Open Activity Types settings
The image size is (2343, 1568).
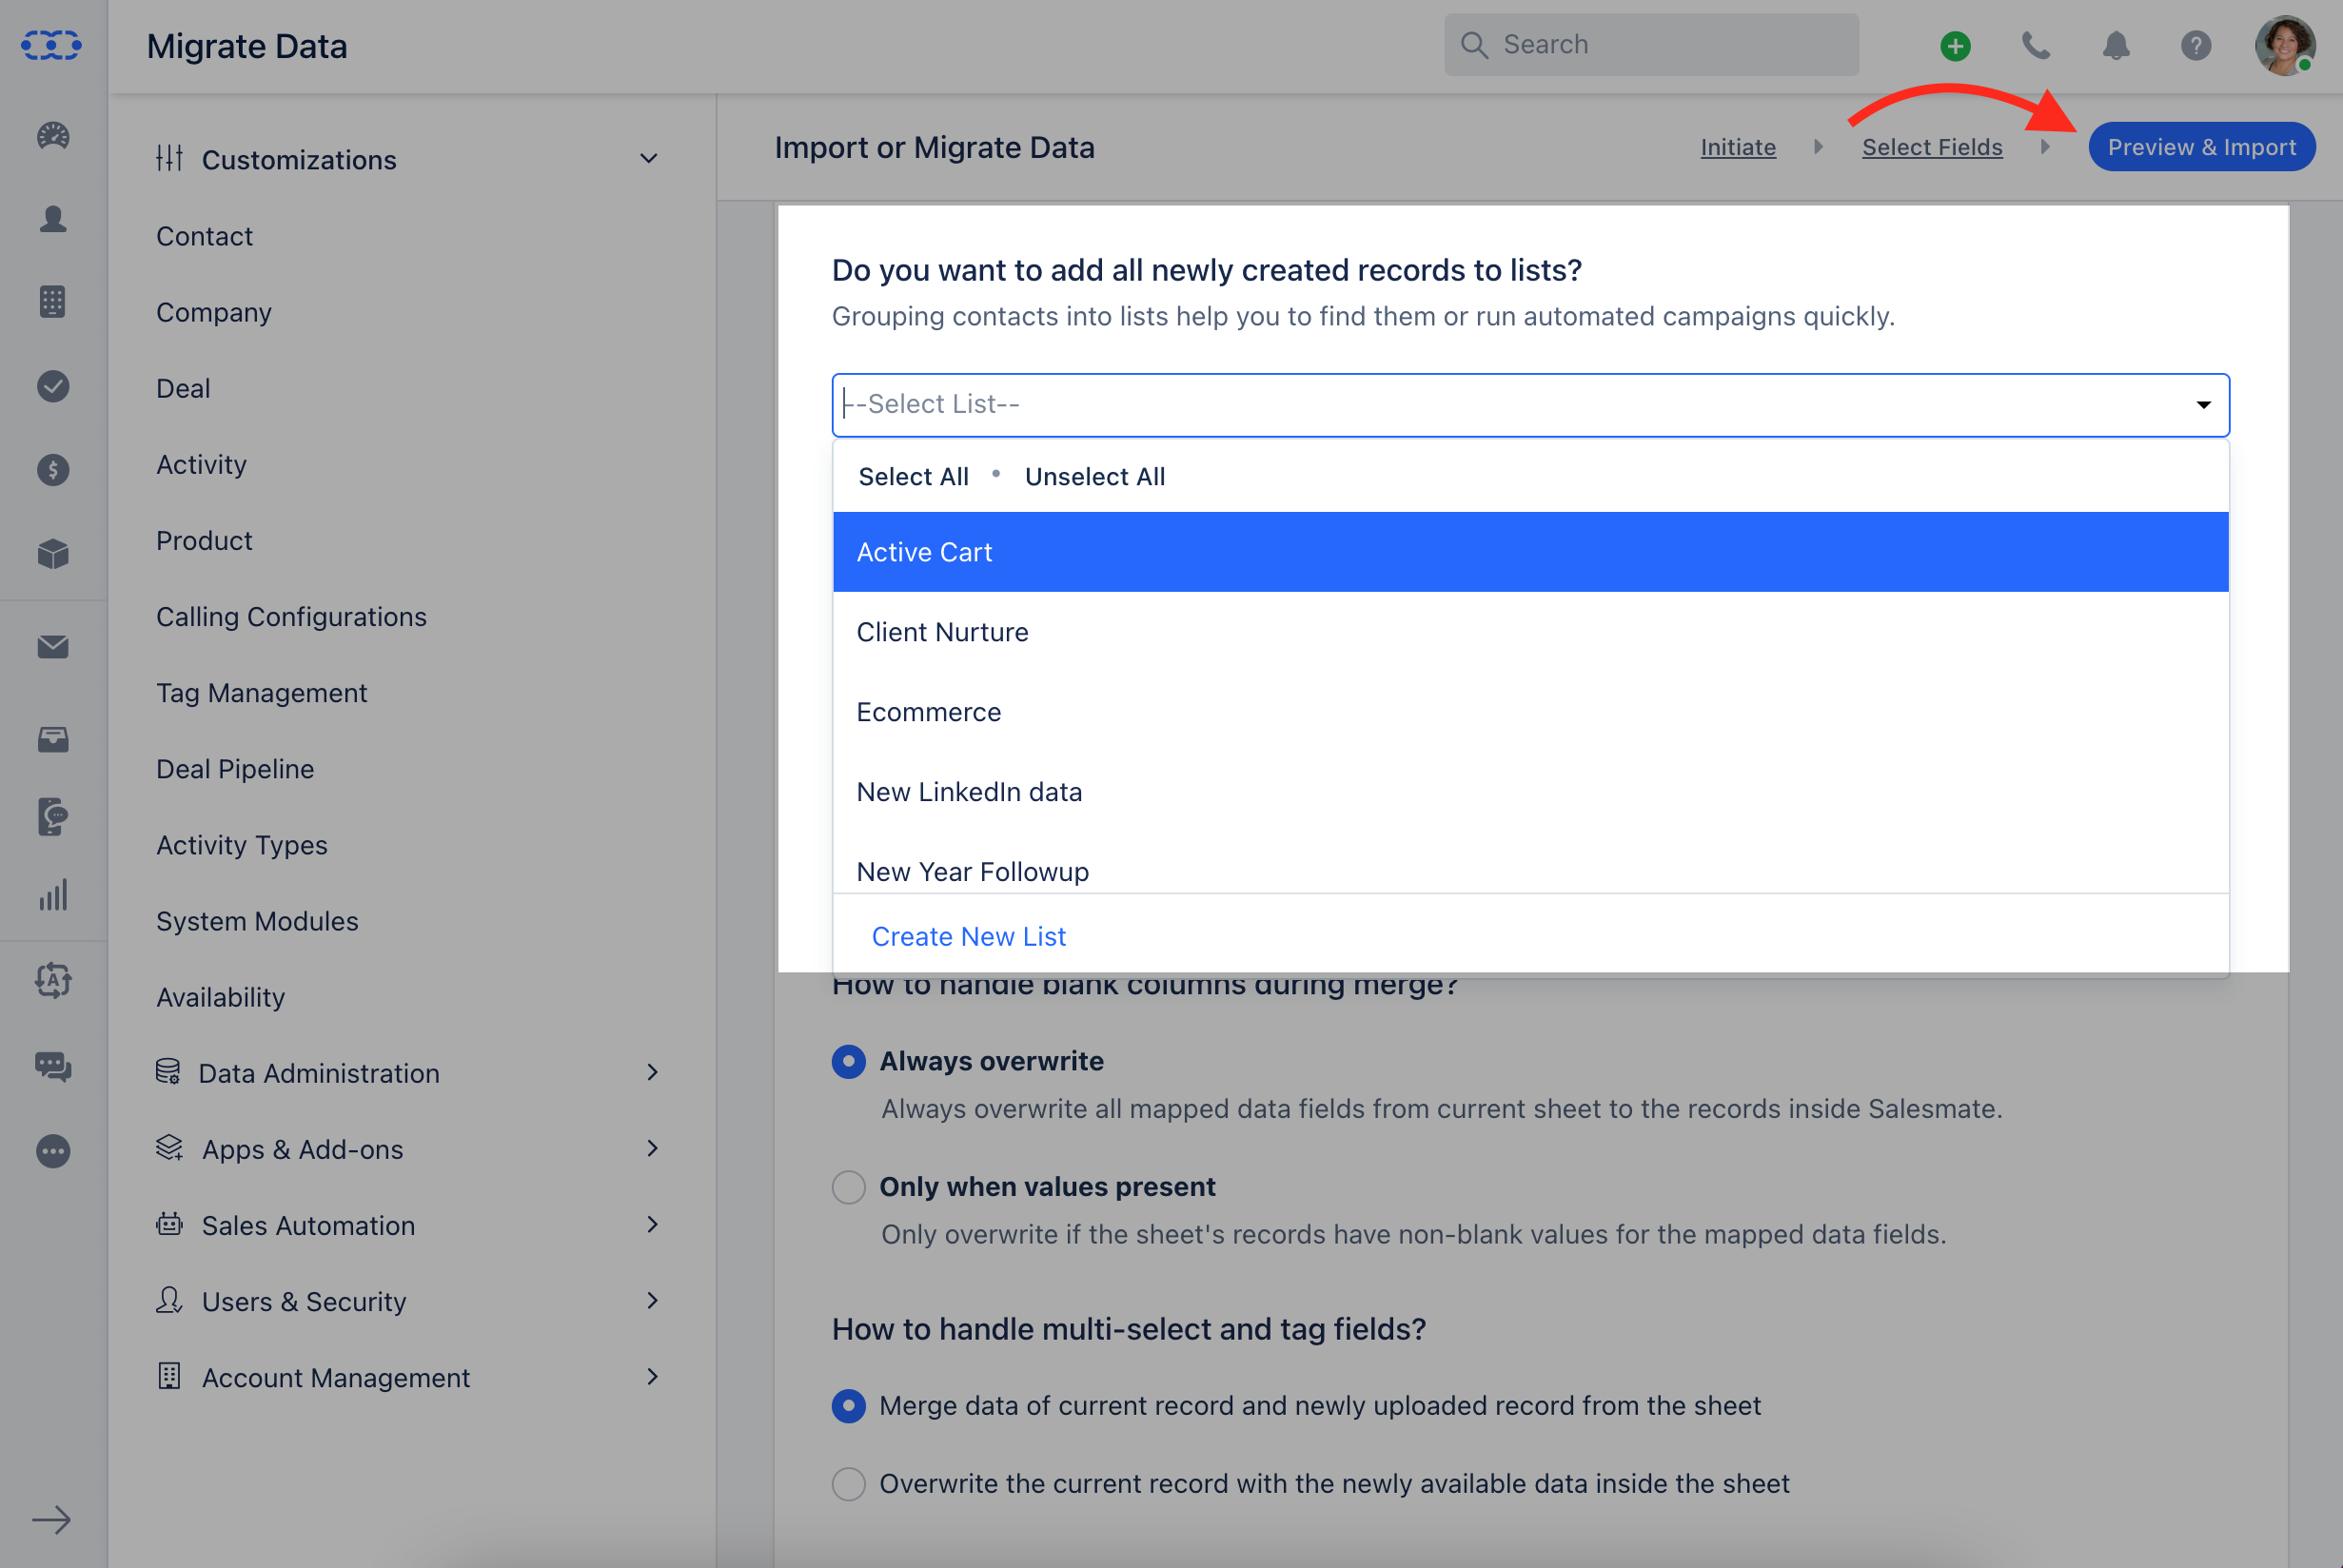coord(241,844)
